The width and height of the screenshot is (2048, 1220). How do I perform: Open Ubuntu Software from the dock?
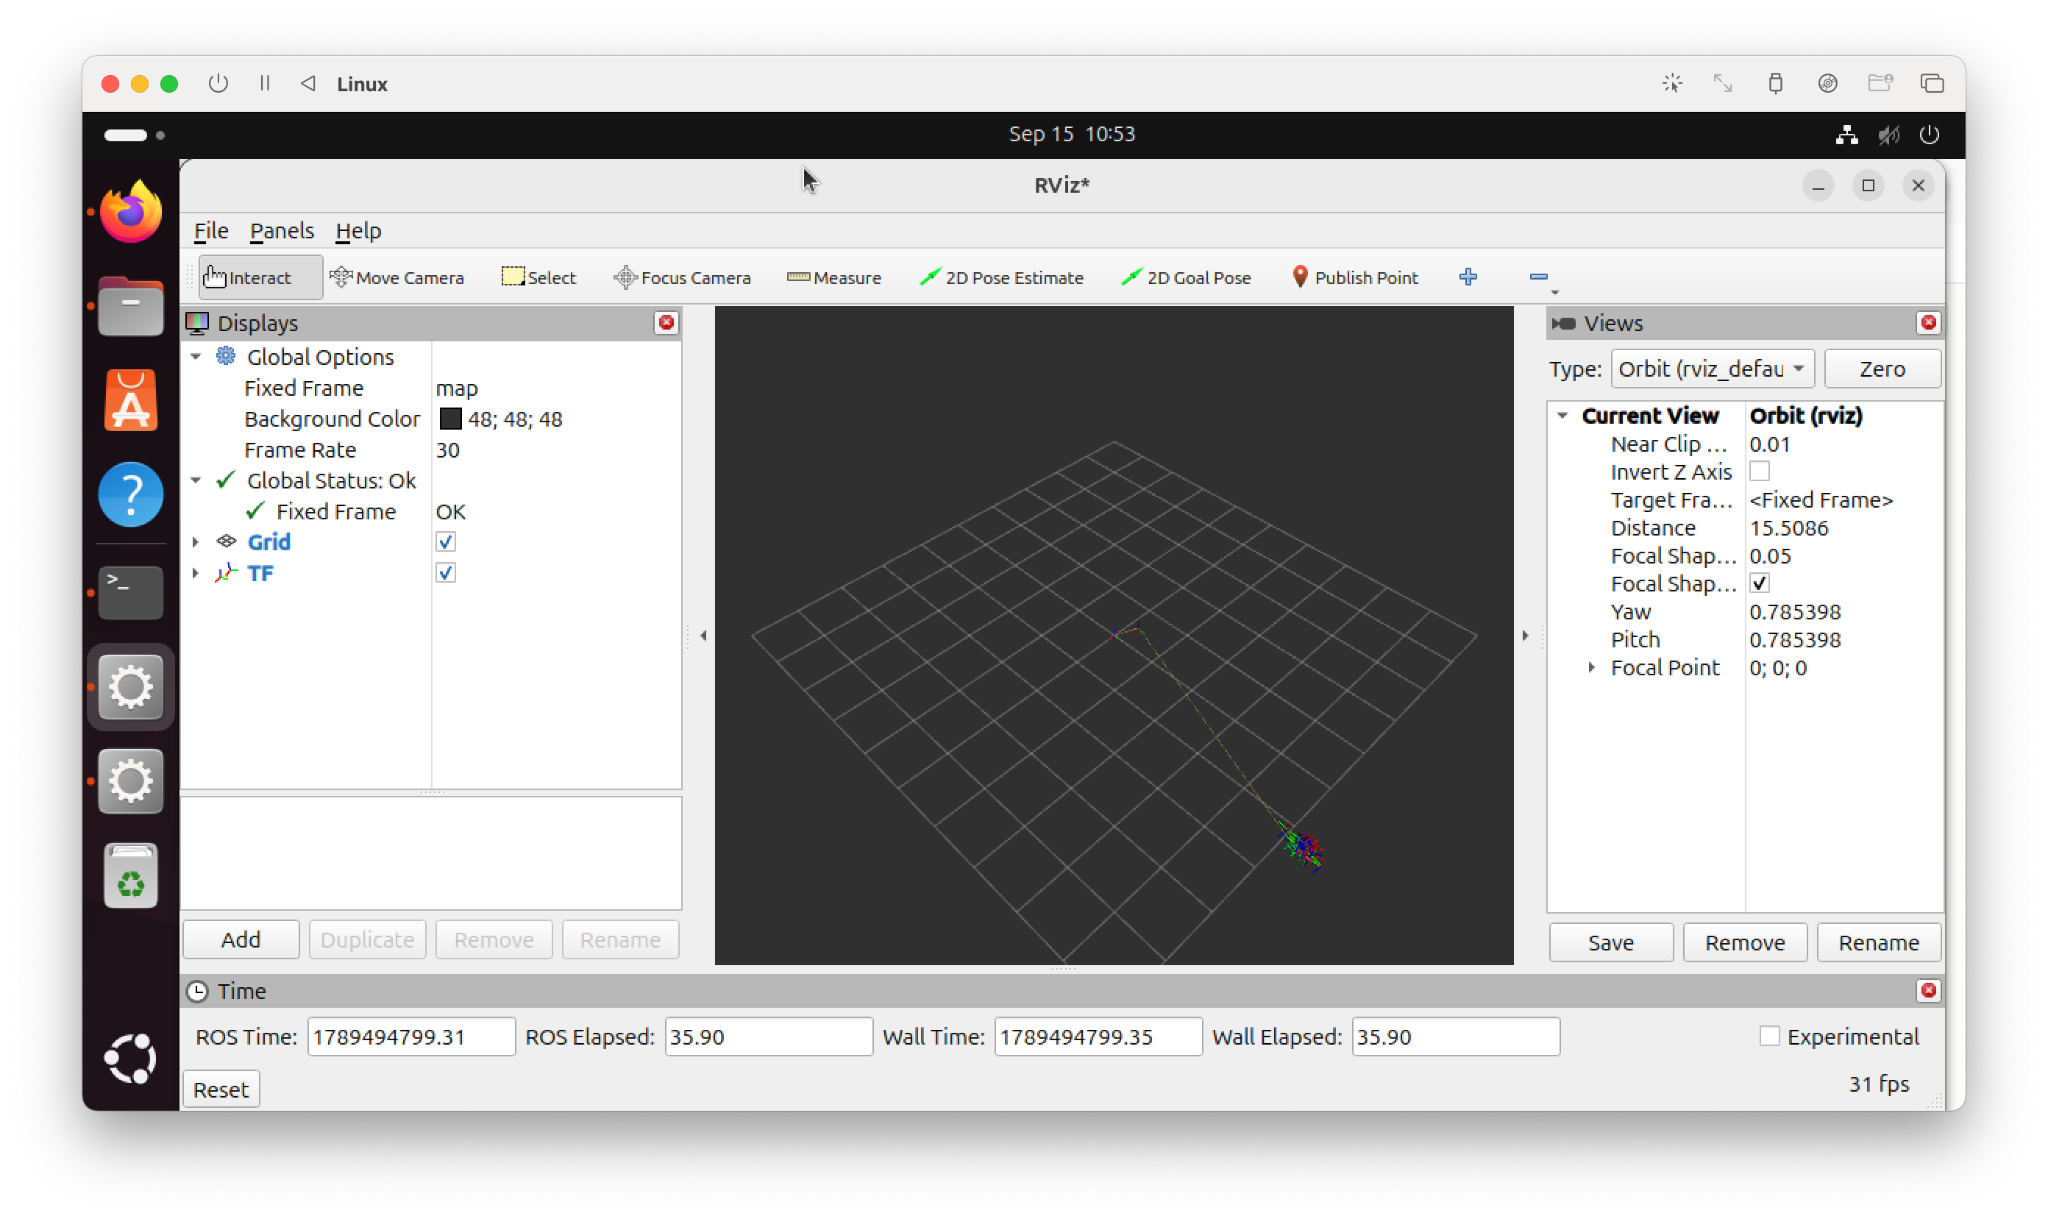(x=131, y=400)
